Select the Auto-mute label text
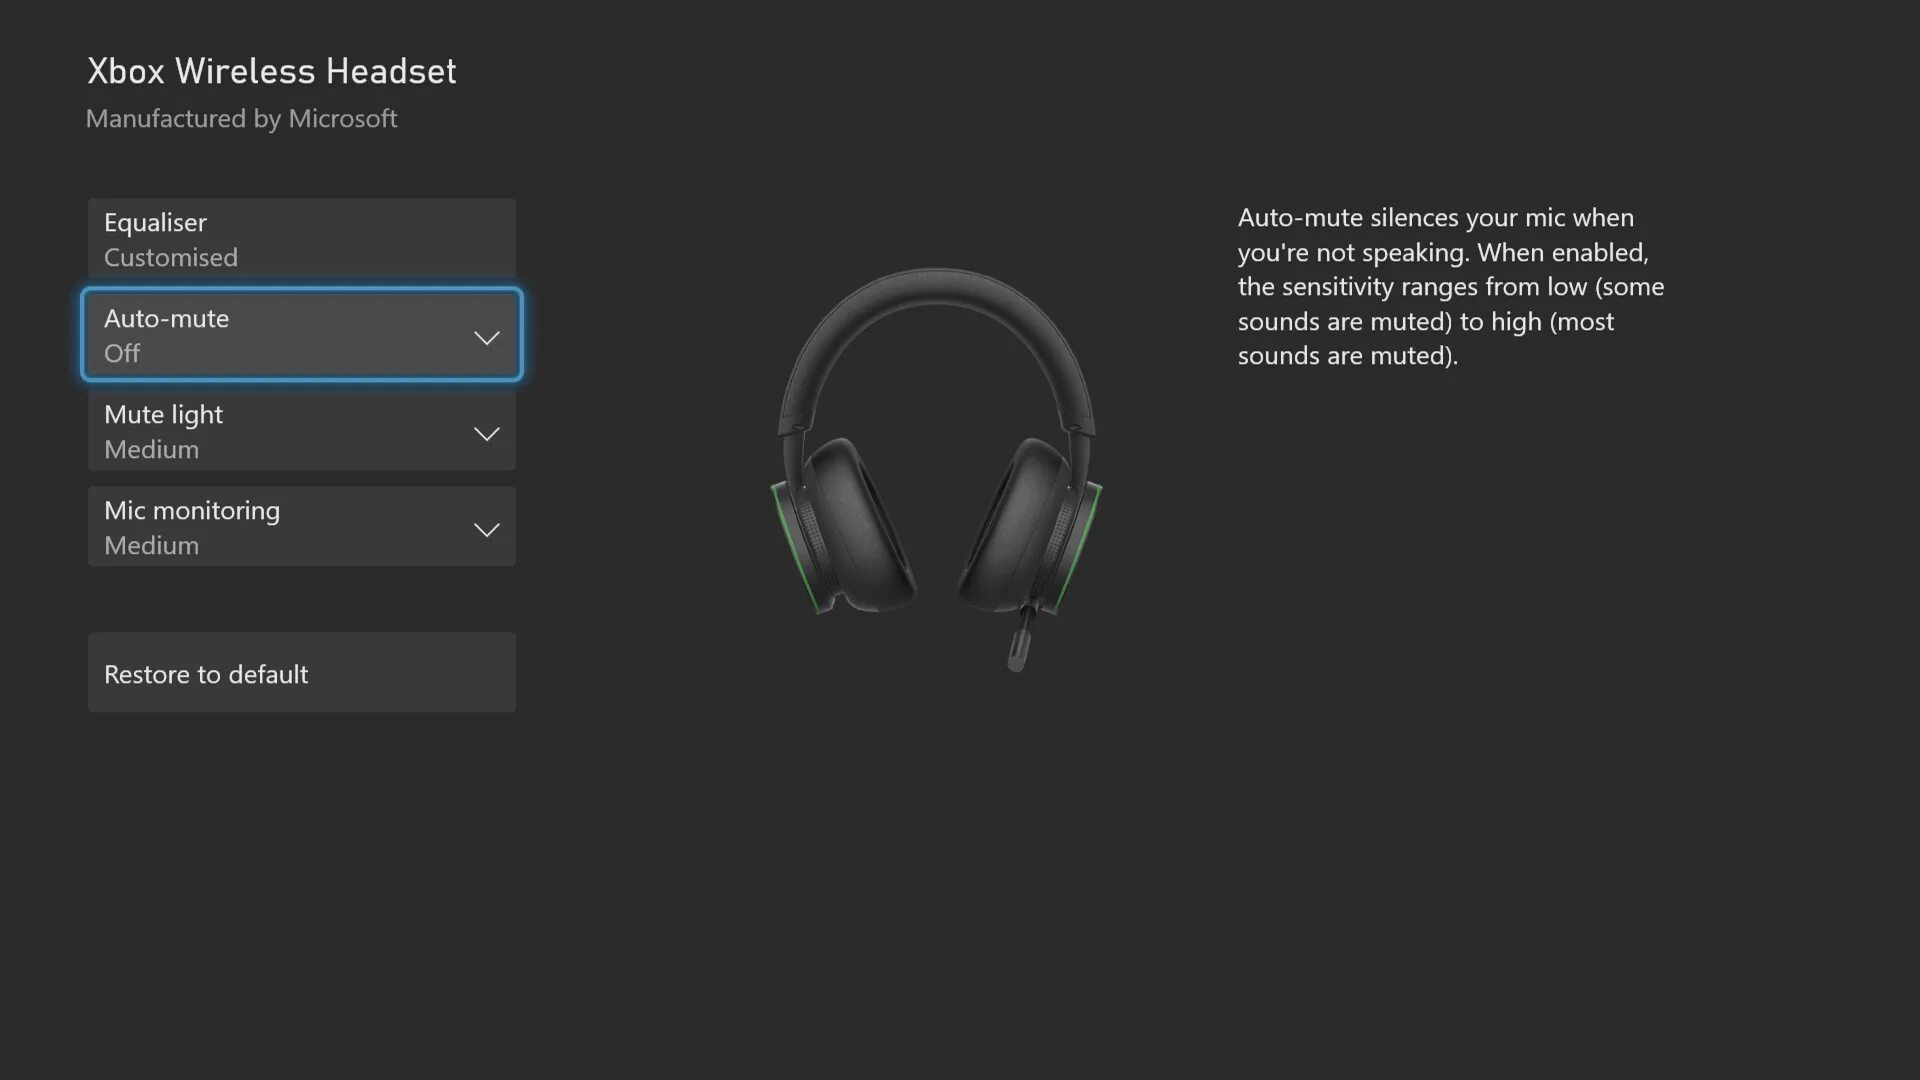The image size is (1920, 1080). click(x=166, y=318)
